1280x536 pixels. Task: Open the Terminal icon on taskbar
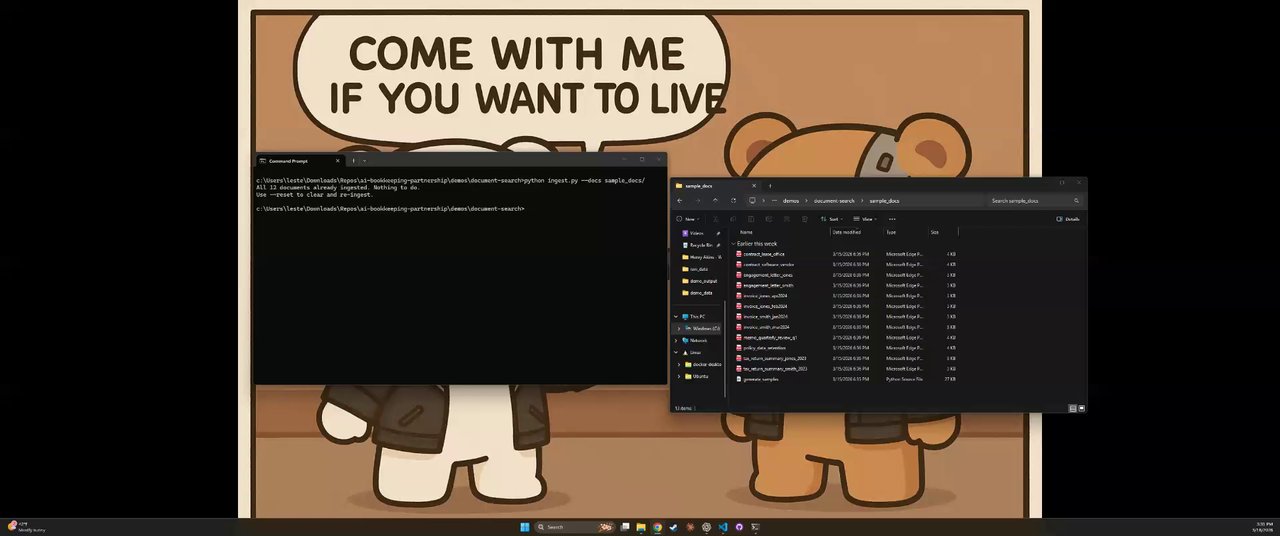tap(755, 527)
